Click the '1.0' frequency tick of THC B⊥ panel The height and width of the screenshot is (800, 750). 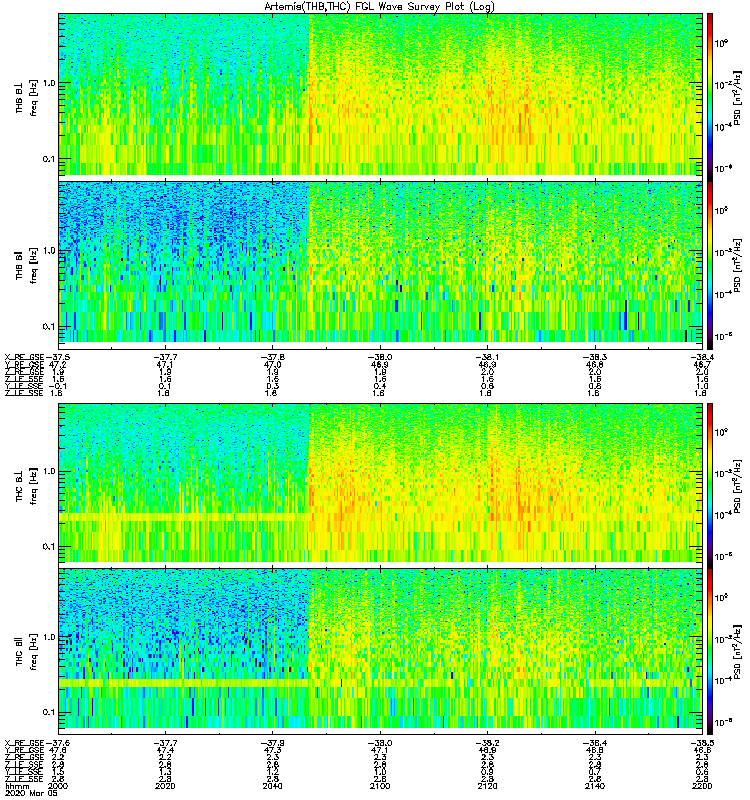point(48,471)
